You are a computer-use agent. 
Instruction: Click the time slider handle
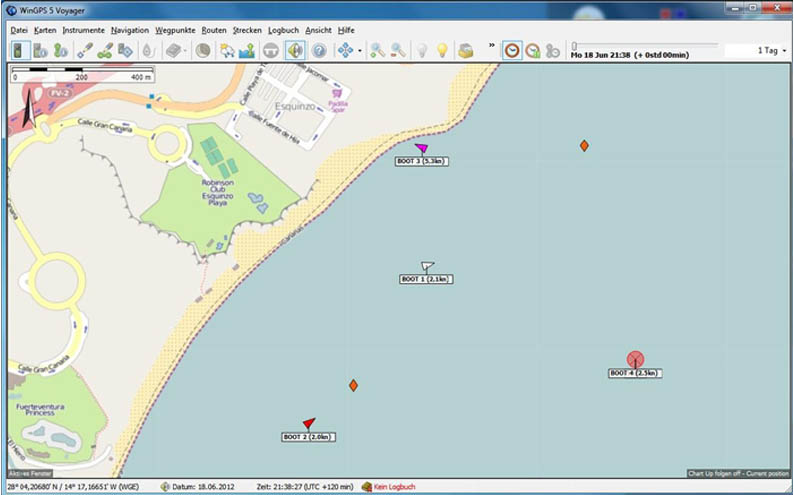point(575,45)
